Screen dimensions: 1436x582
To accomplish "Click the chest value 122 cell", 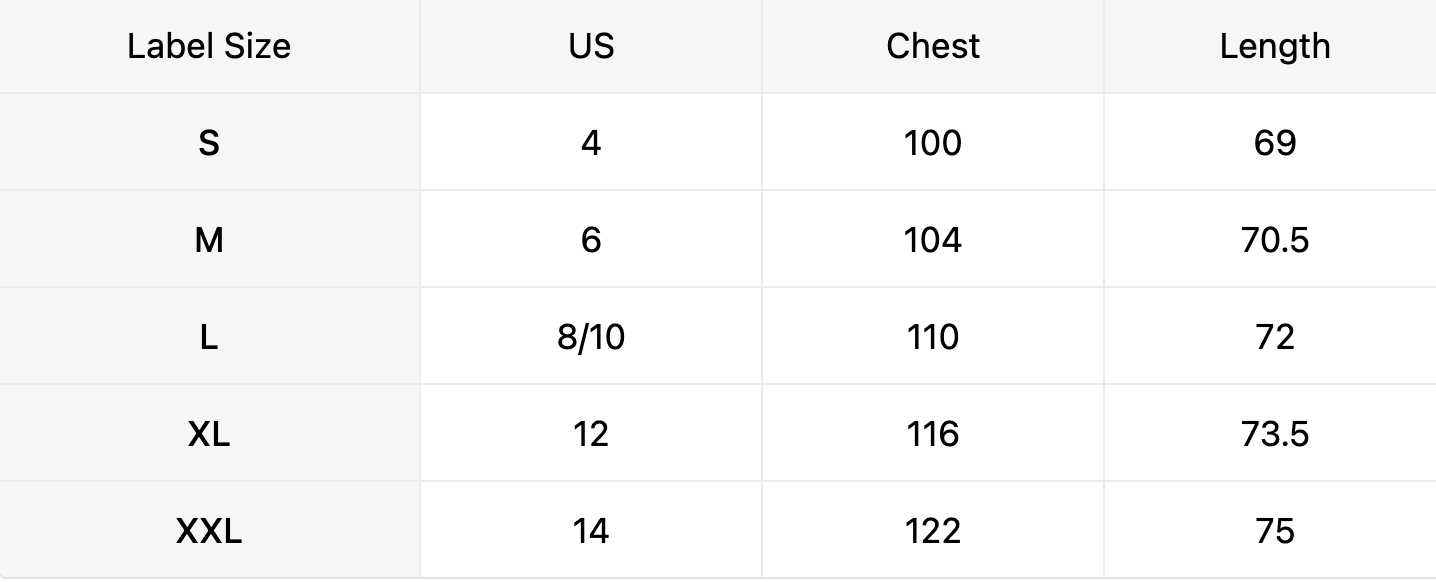I will [x=933, y=531].
